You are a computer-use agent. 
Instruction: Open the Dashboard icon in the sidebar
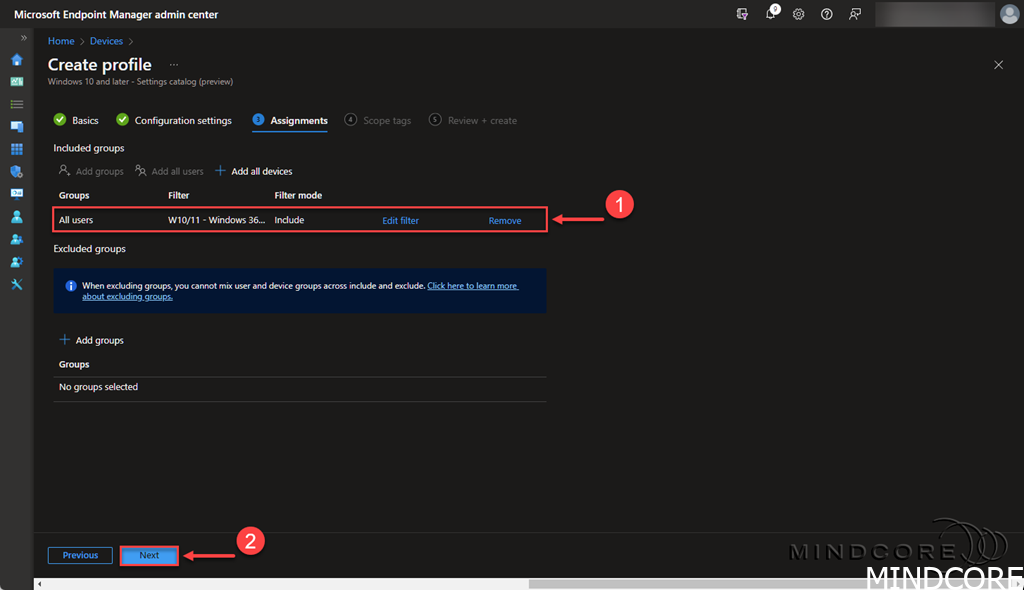pyautogui.click(x=17, y=82)
